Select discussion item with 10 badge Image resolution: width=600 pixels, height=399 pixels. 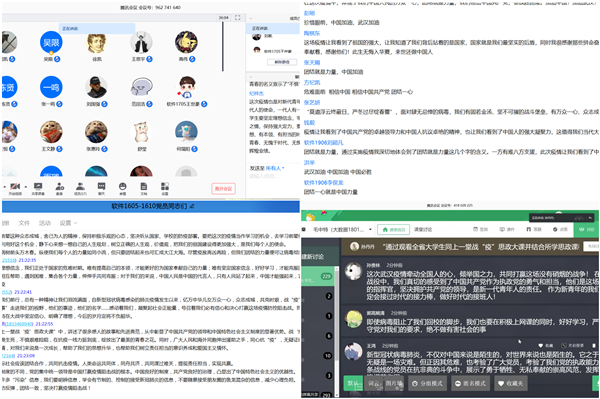click(317, 356)
